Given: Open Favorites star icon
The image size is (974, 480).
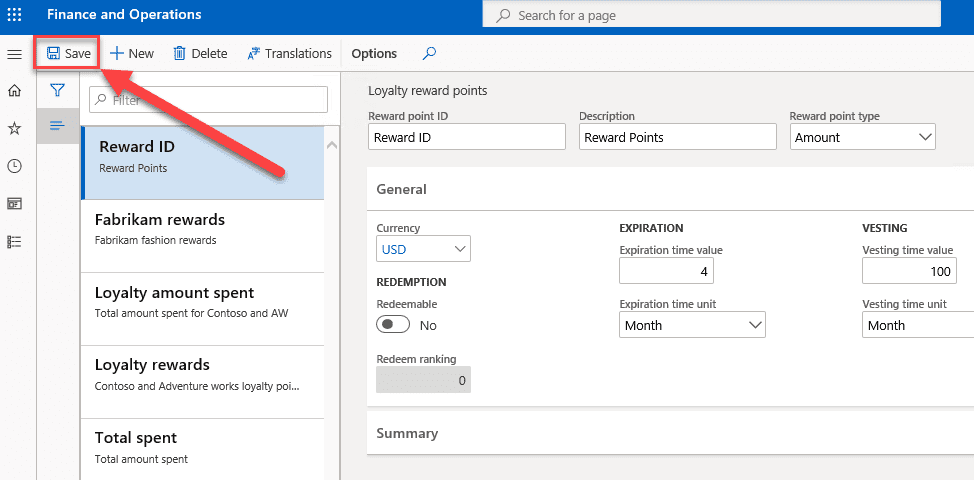Looking at the screenshot, I should click(x=14, y=129).
